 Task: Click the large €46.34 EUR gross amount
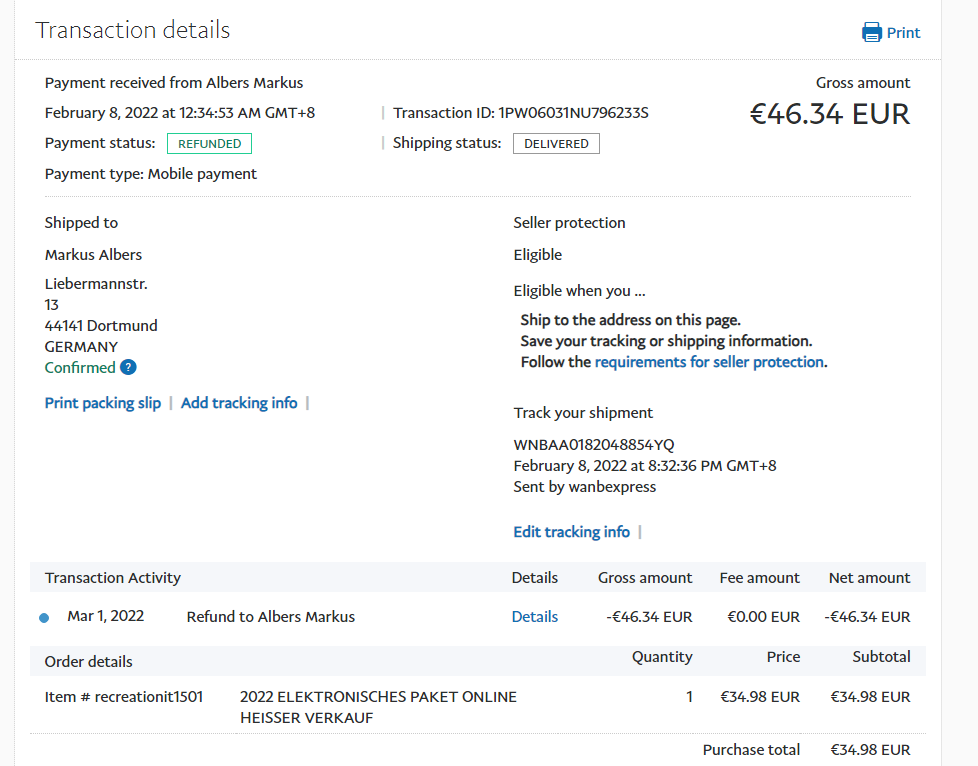pos(830,114)
